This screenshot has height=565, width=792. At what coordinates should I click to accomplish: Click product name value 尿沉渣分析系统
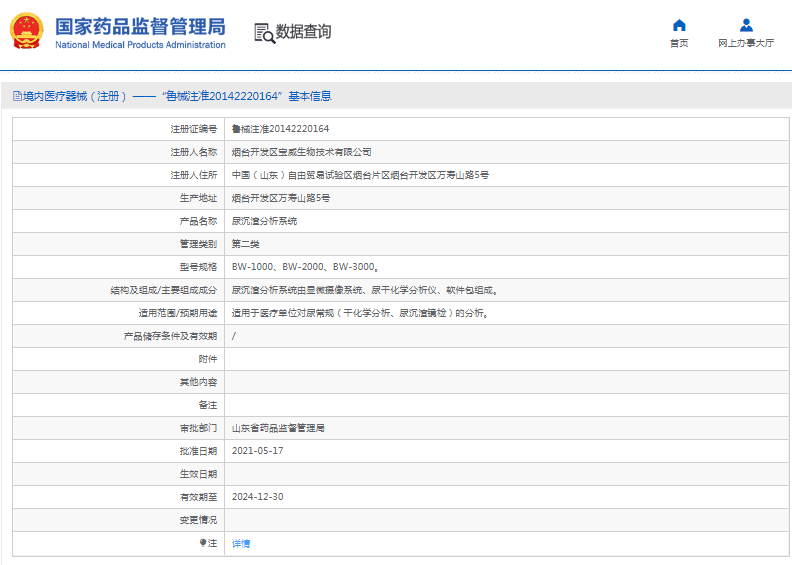click(x=264, y=221)
